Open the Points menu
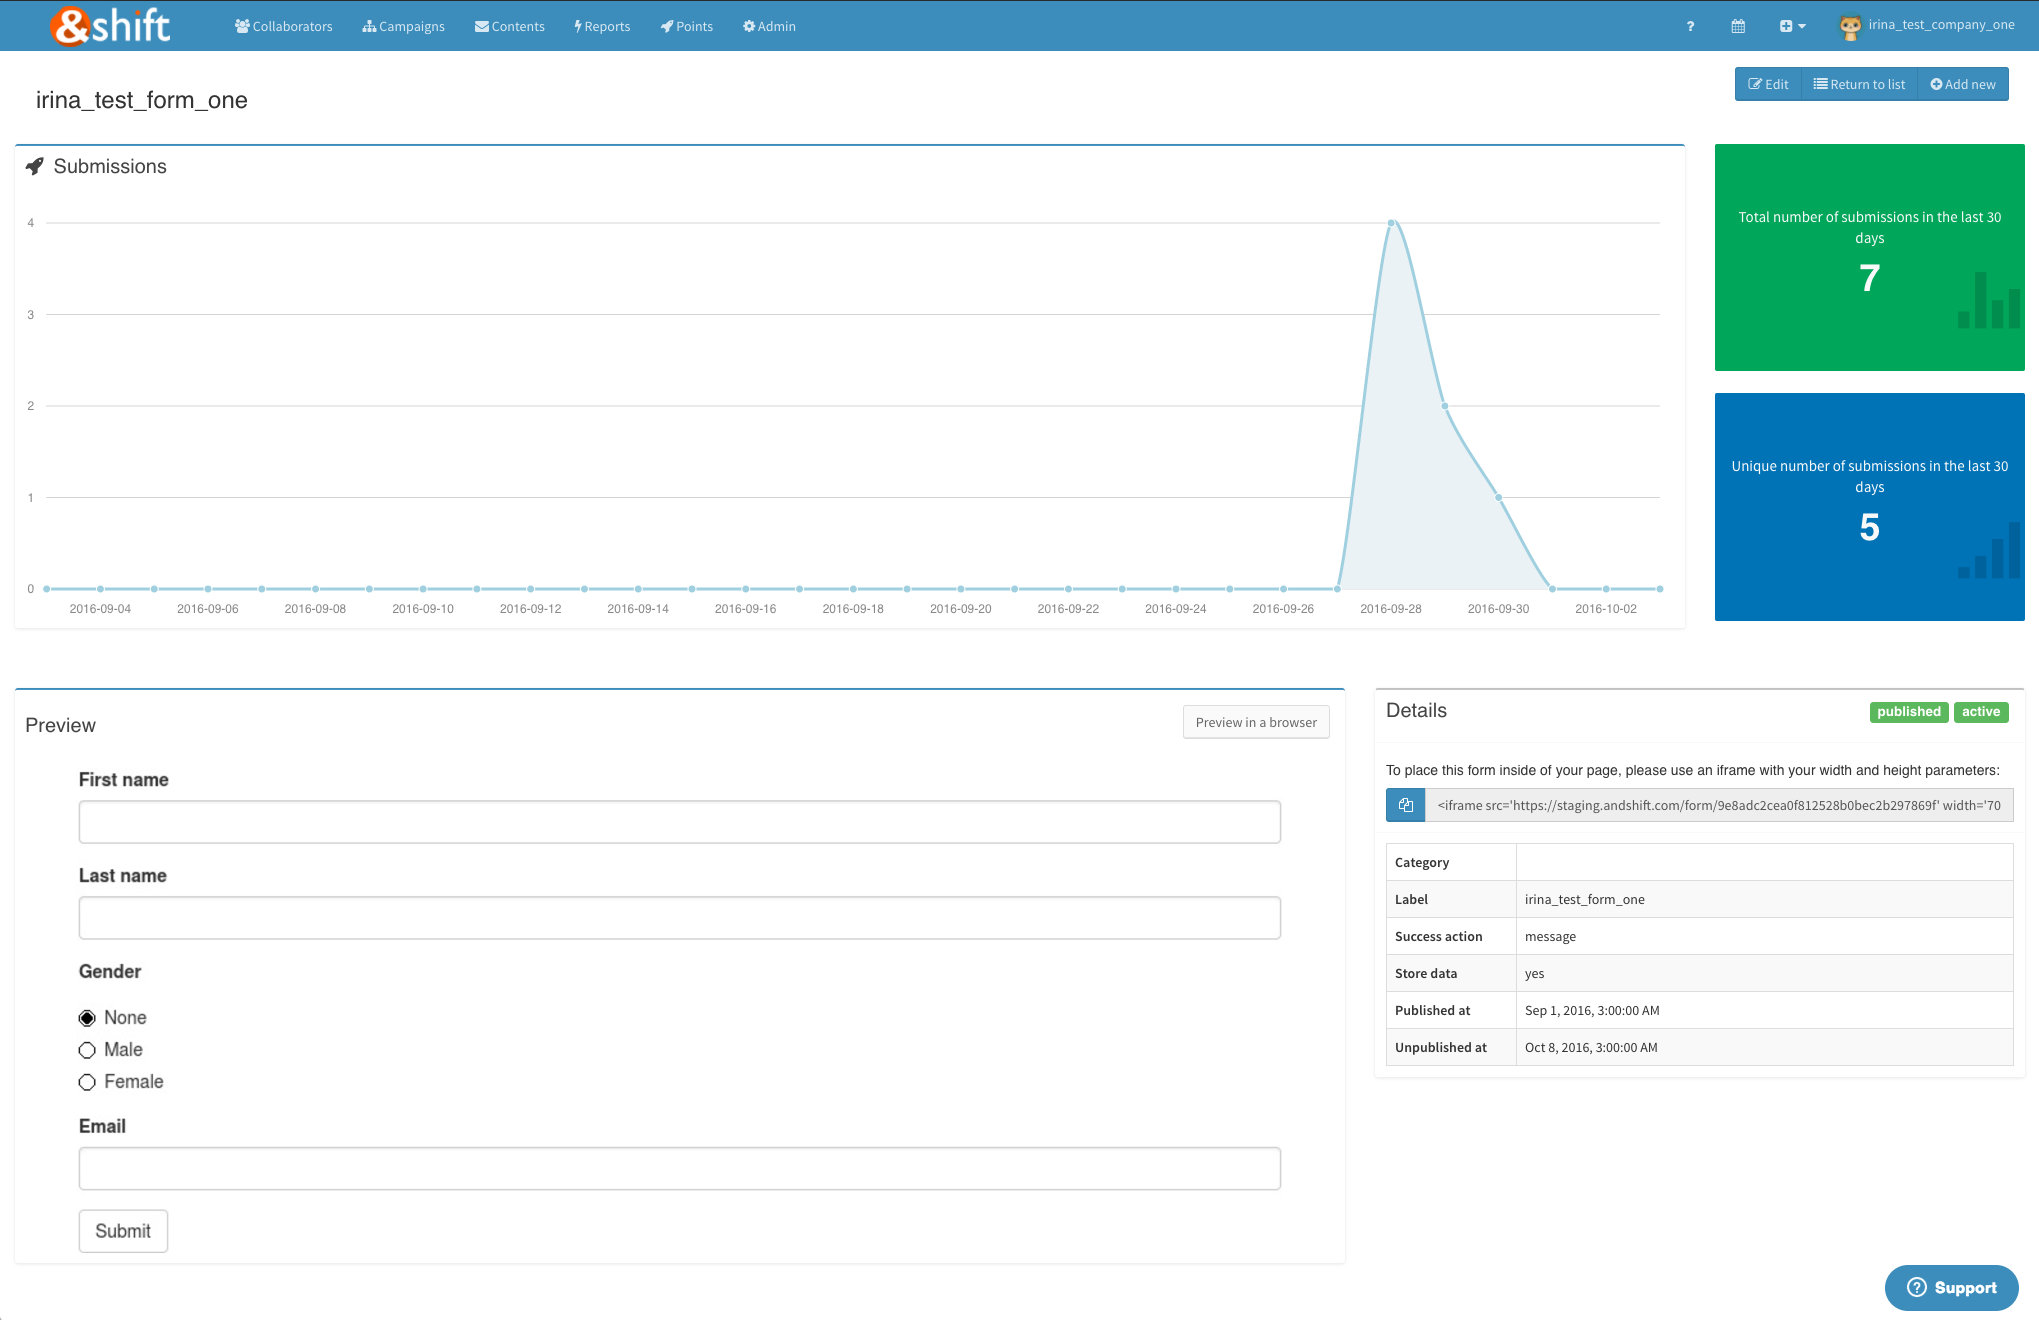The height and width of the screenshot is (1320, 2039). pos(687,26)
